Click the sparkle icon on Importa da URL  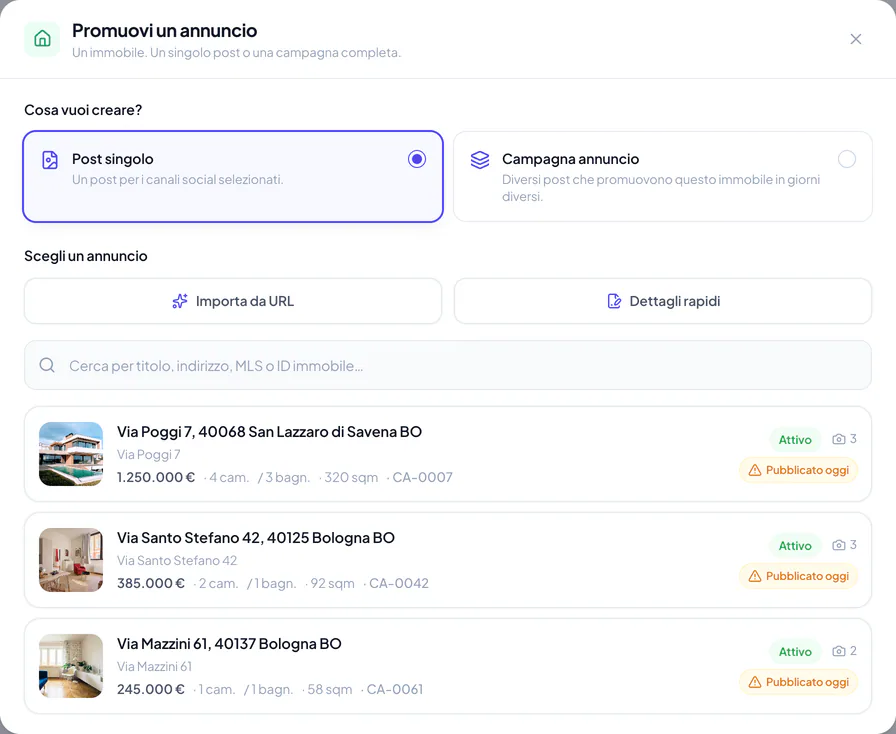[x=180, y=301]
